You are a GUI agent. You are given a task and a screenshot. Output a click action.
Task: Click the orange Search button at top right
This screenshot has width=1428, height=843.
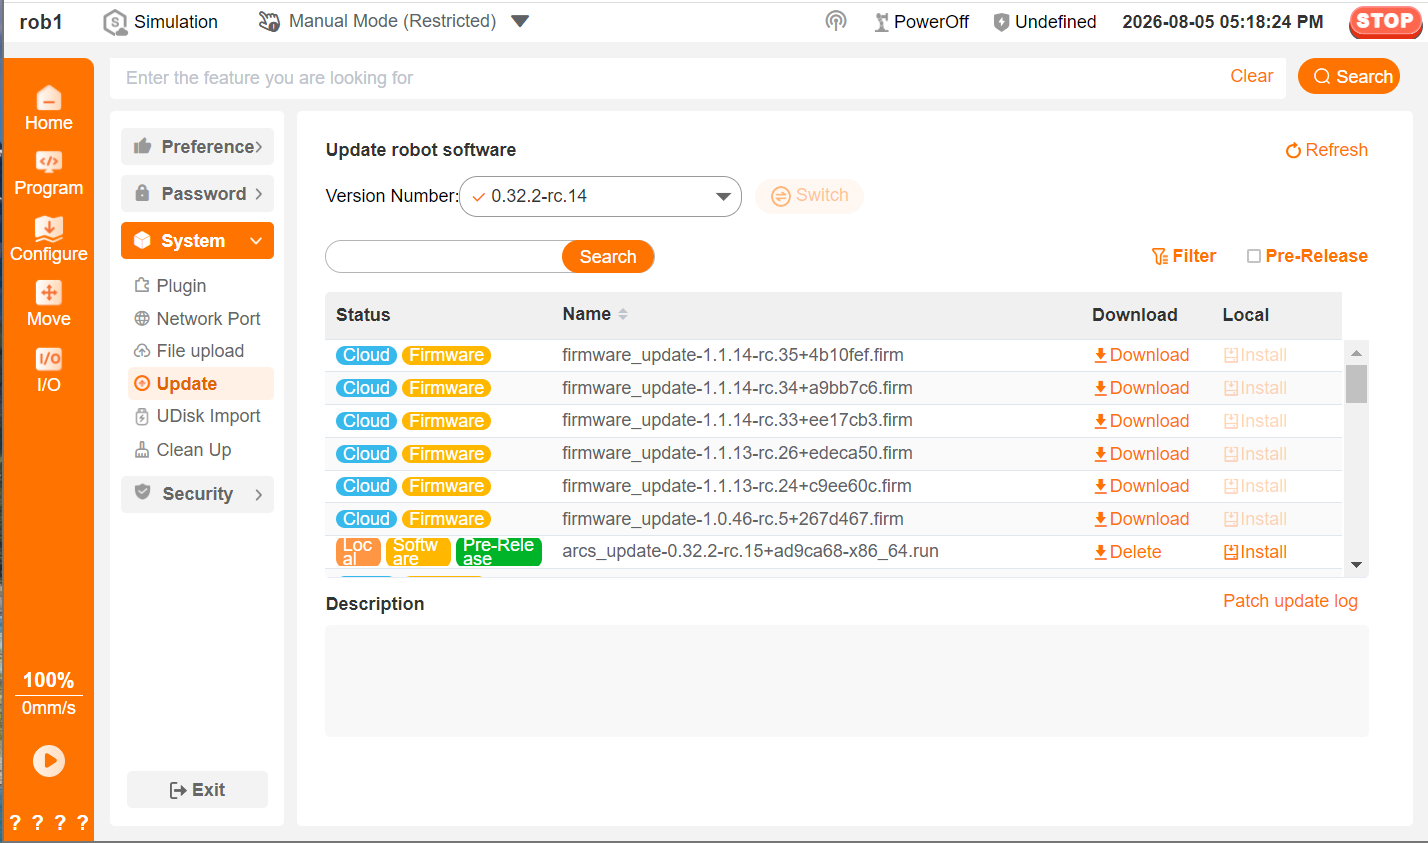click(1349, 77)
